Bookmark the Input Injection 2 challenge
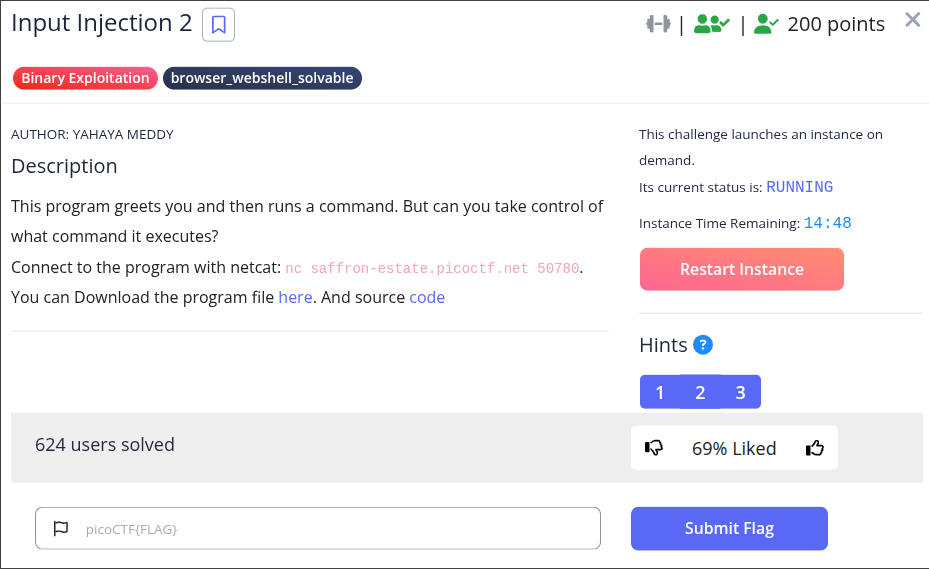Viewport: 929px width, 571px height. 218,25
